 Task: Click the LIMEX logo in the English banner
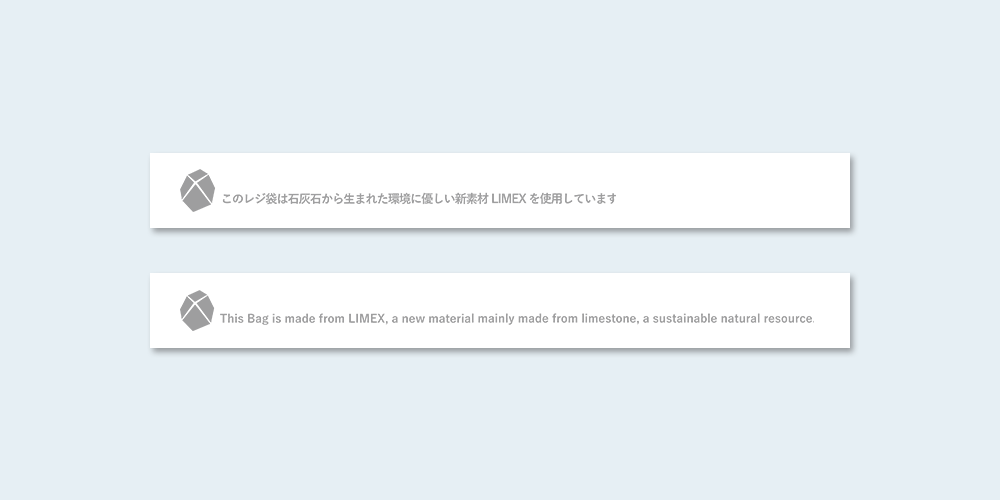197,311
